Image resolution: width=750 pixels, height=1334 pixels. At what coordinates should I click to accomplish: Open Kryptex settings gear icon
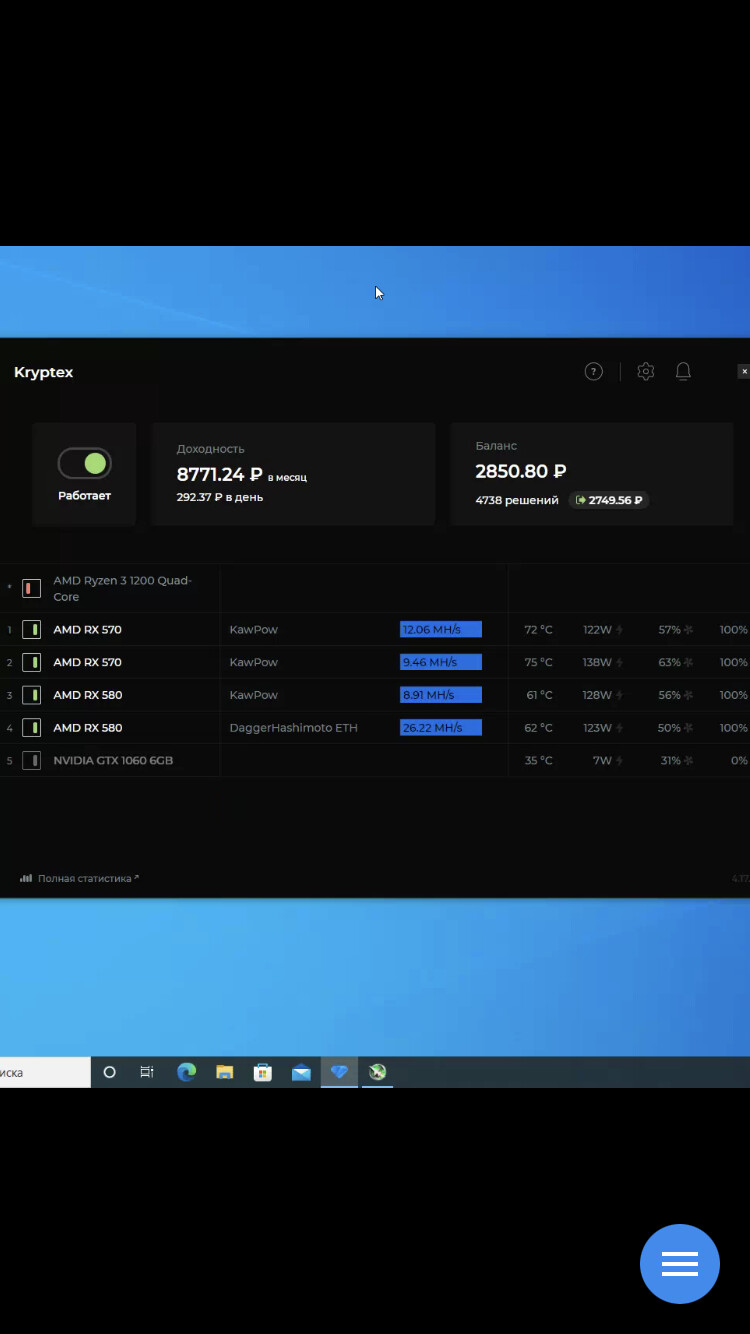coord(646,372)
